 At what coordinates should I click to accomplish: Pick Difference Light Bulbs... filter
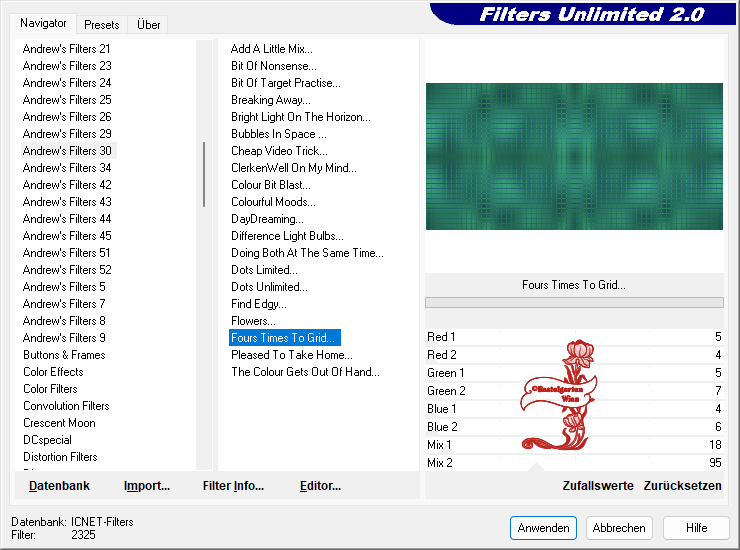coord(287,236)
